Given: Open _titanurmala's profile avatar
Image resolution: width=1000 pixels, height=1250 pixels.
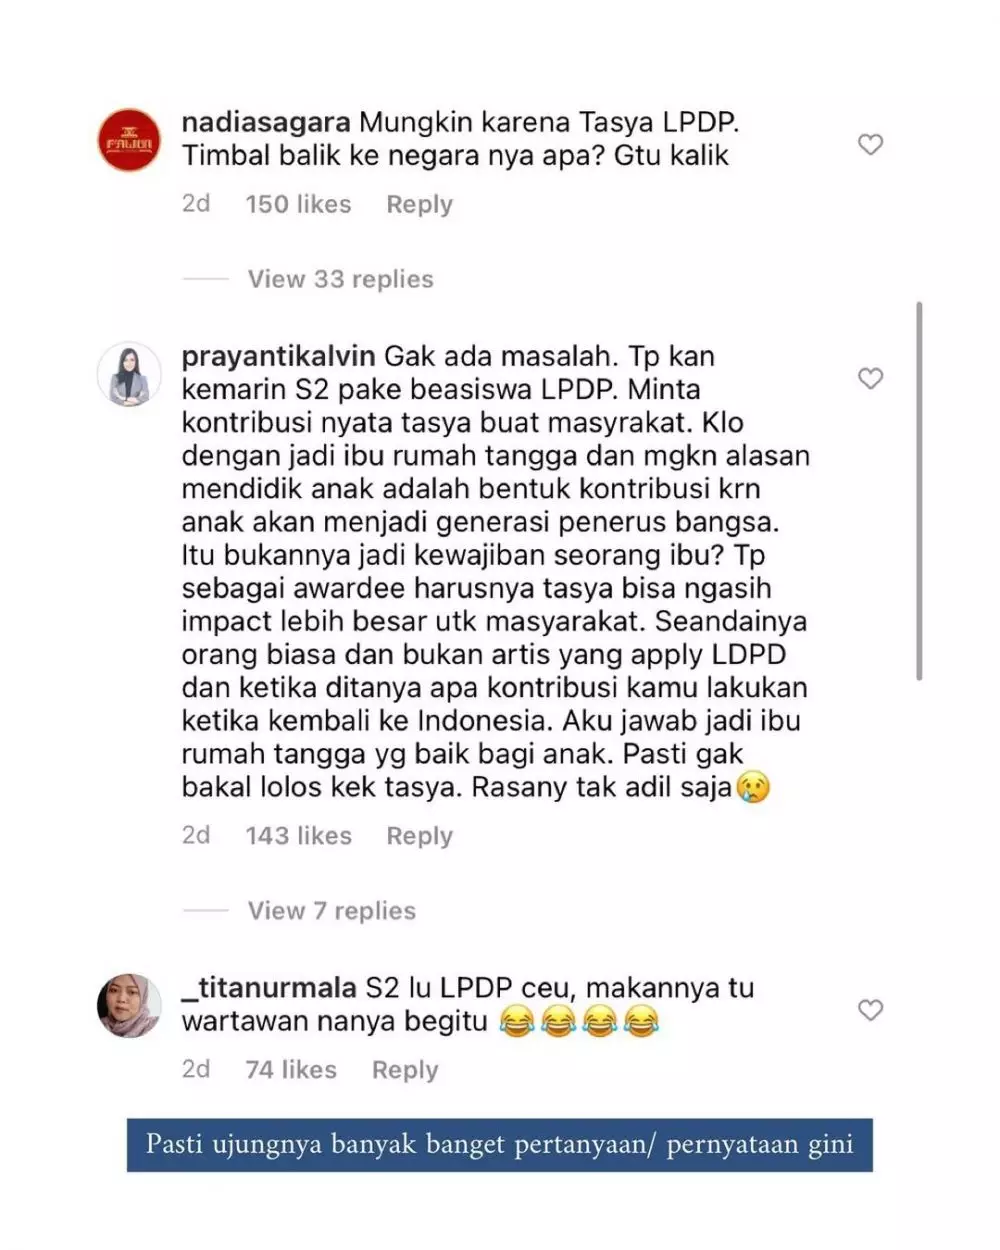Looking at the screenshot, I should 129,1005.
